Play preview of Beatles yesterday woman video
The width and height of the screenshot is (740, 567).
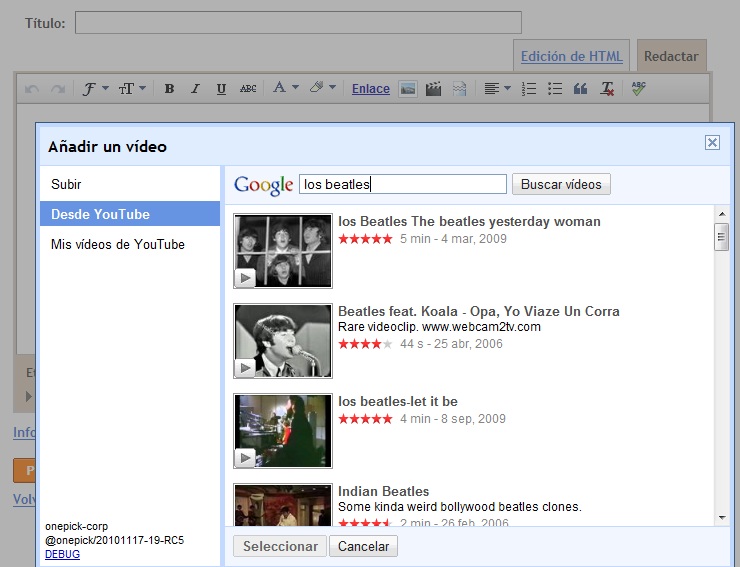click(245, 278)
